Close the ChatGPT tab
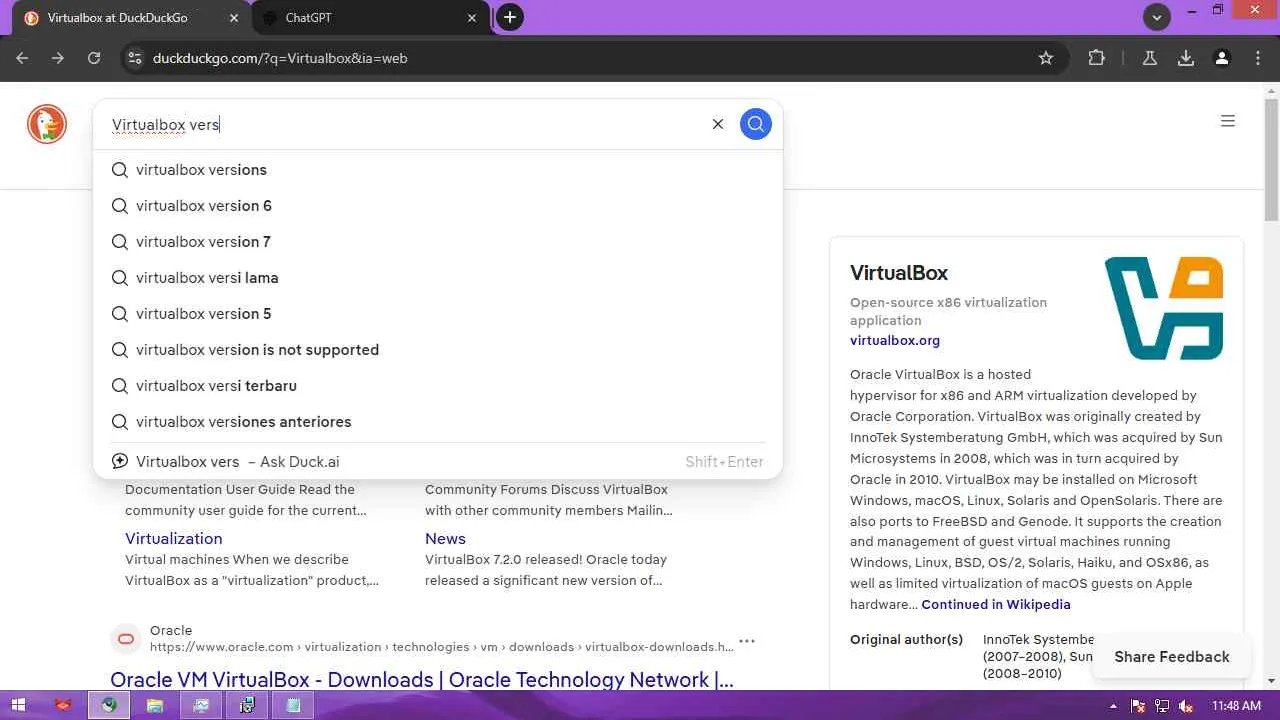The image size is (1280, 720). coord(473,18)
